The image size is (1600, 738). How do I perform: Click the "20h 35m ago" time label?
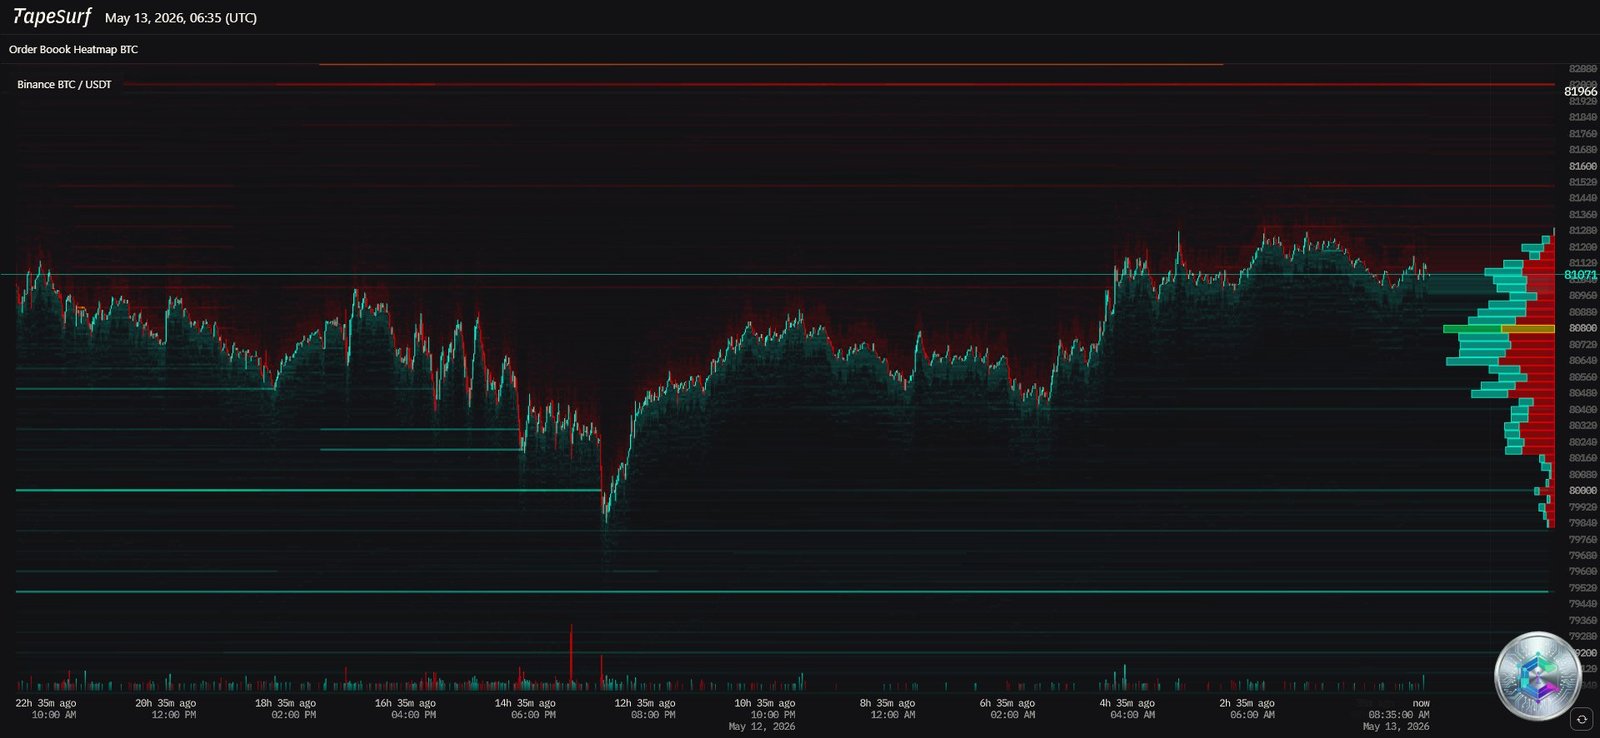[166, 703]
